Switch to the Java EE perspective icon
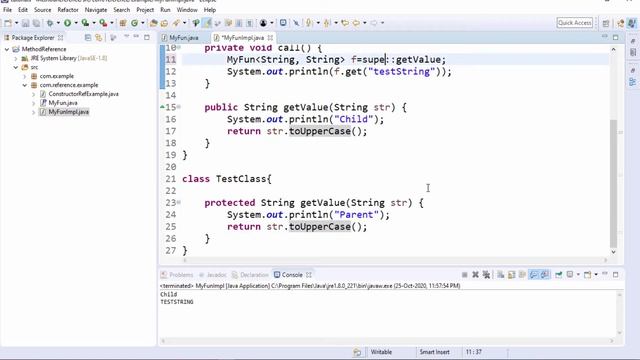Image resolution: width=640 pixels, height=360 pixels. pyautogui.click(x=620, y=23)
